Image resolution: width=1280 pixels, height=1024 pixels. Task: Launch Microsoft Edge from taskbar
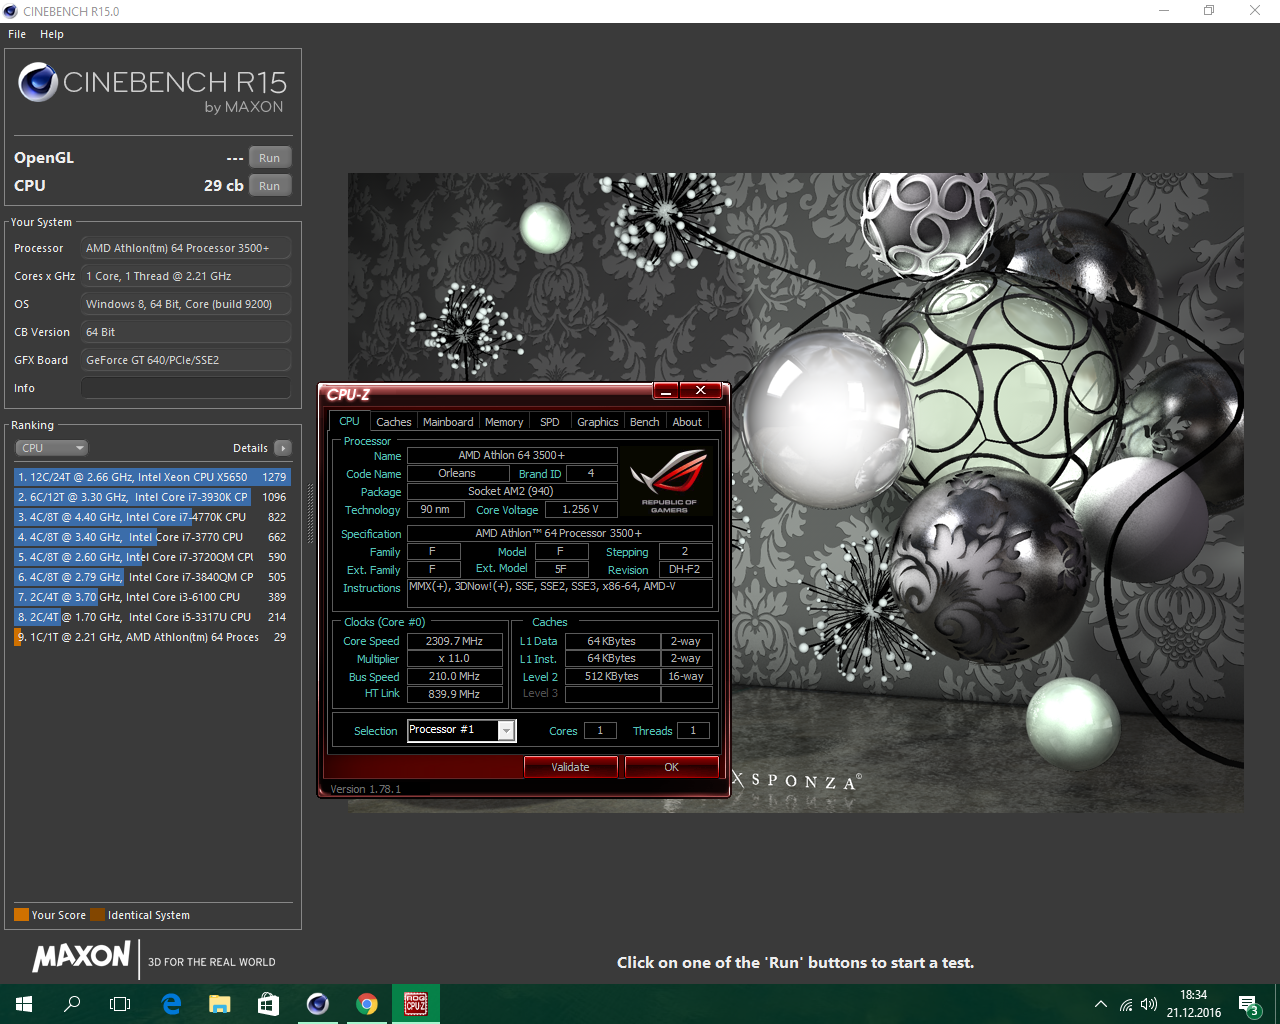click(x=171, y=1004)
